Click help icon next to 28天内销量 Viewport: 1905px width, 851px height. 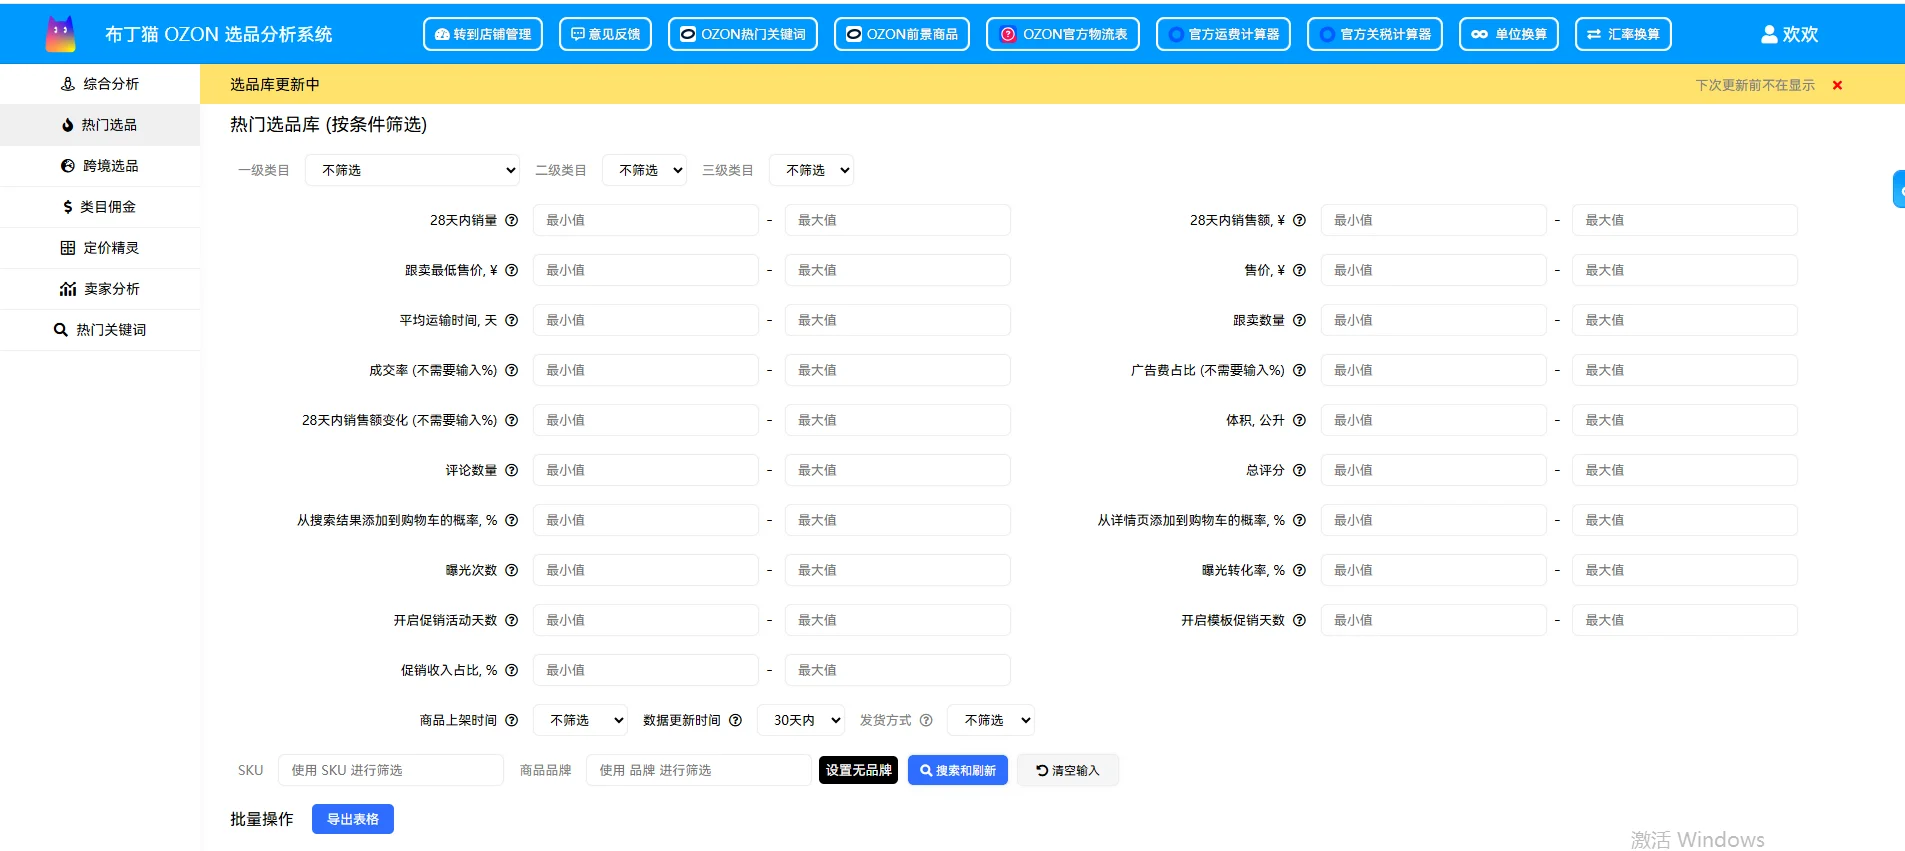[511, 220]
